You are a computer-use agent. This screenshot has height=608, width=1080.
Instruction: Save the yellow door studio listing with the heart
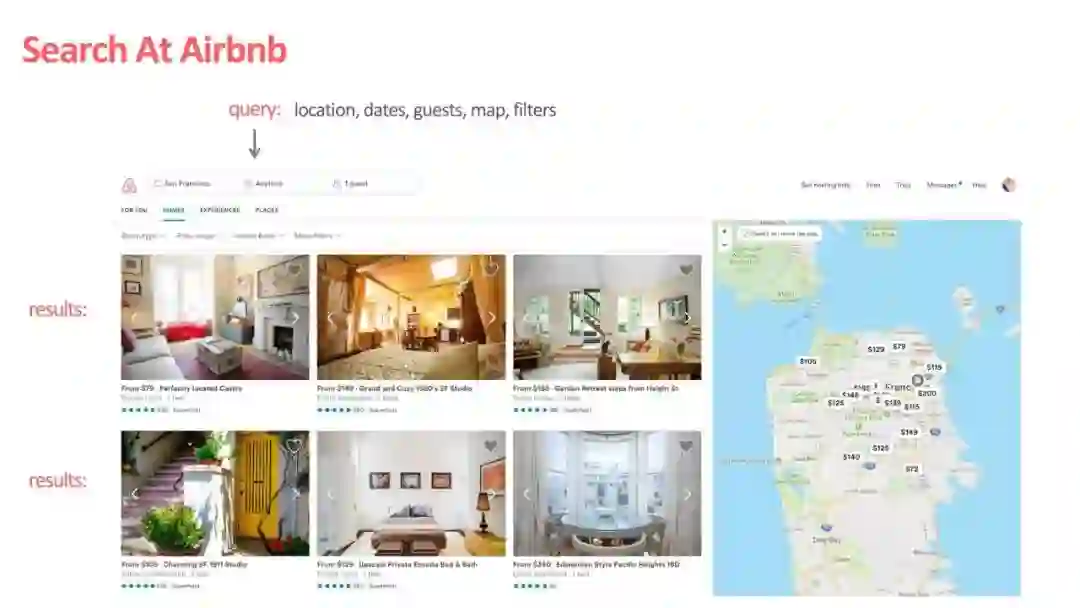pos(294,446)
